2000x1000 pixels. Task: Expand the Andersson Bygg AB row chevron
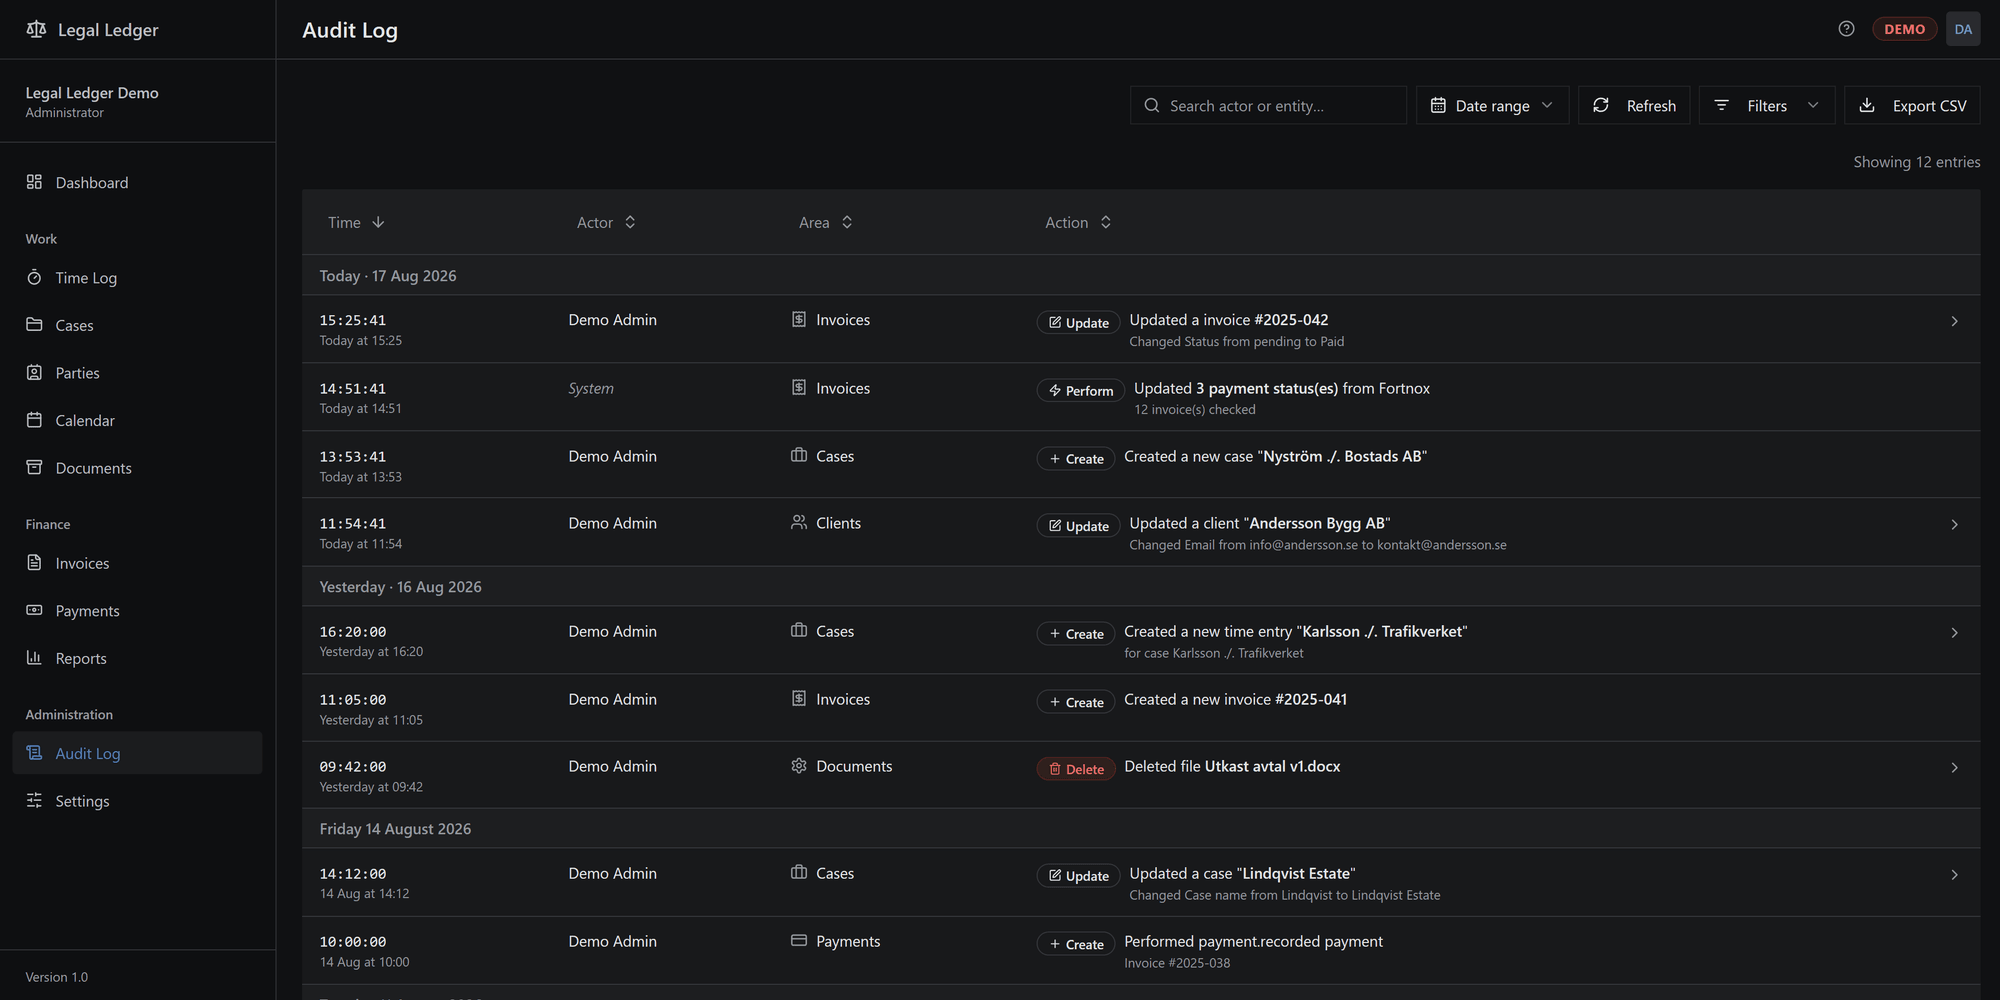(1954, 524)
